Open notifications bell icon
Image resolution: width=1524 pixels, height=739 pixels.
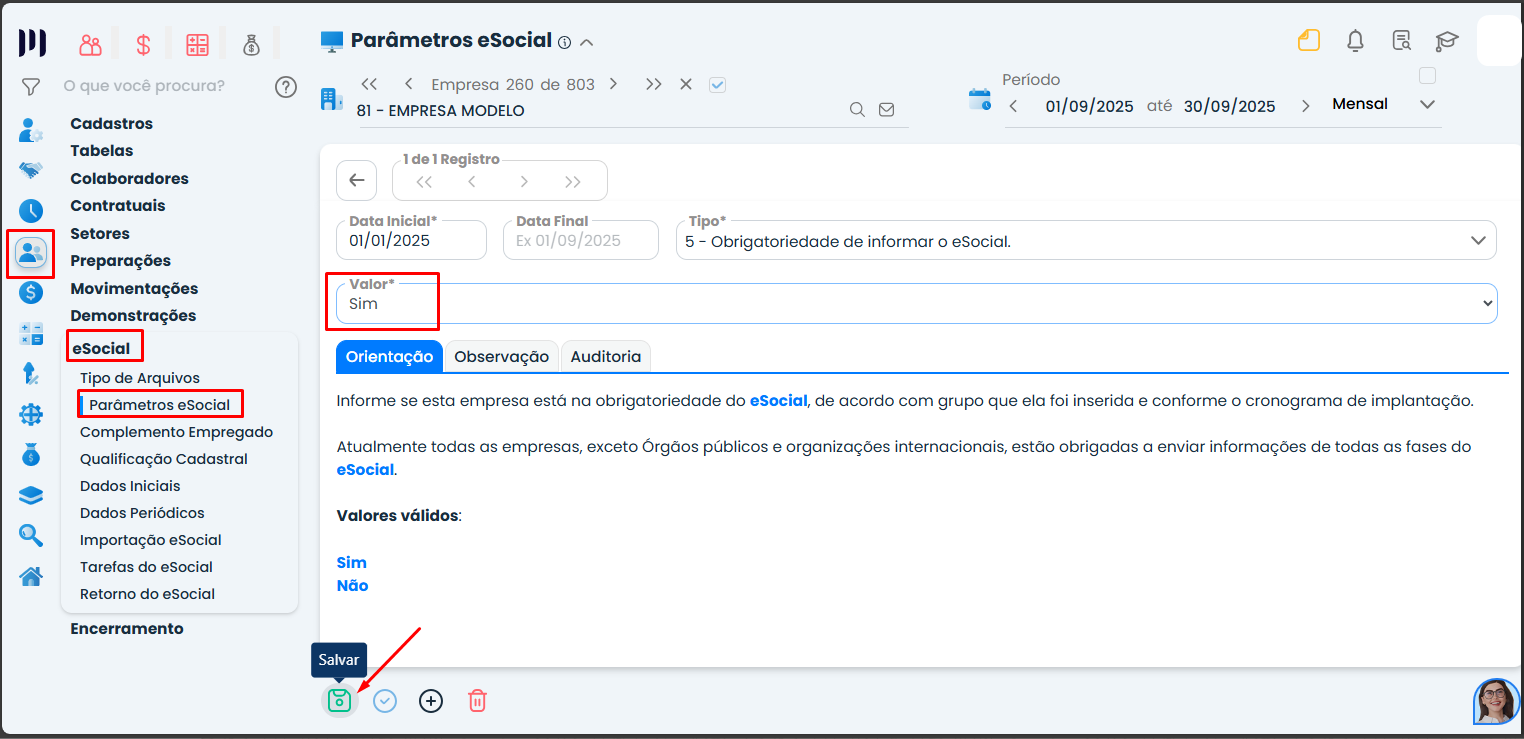tap(1355, 41)
